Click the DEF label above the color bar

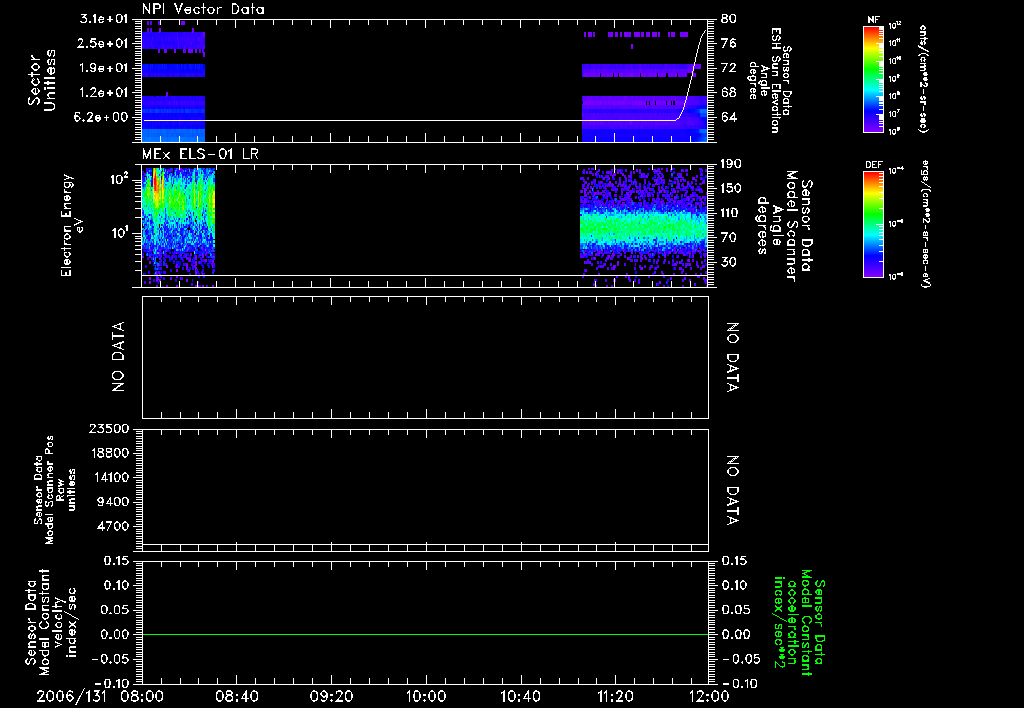(x=873, y=165)
